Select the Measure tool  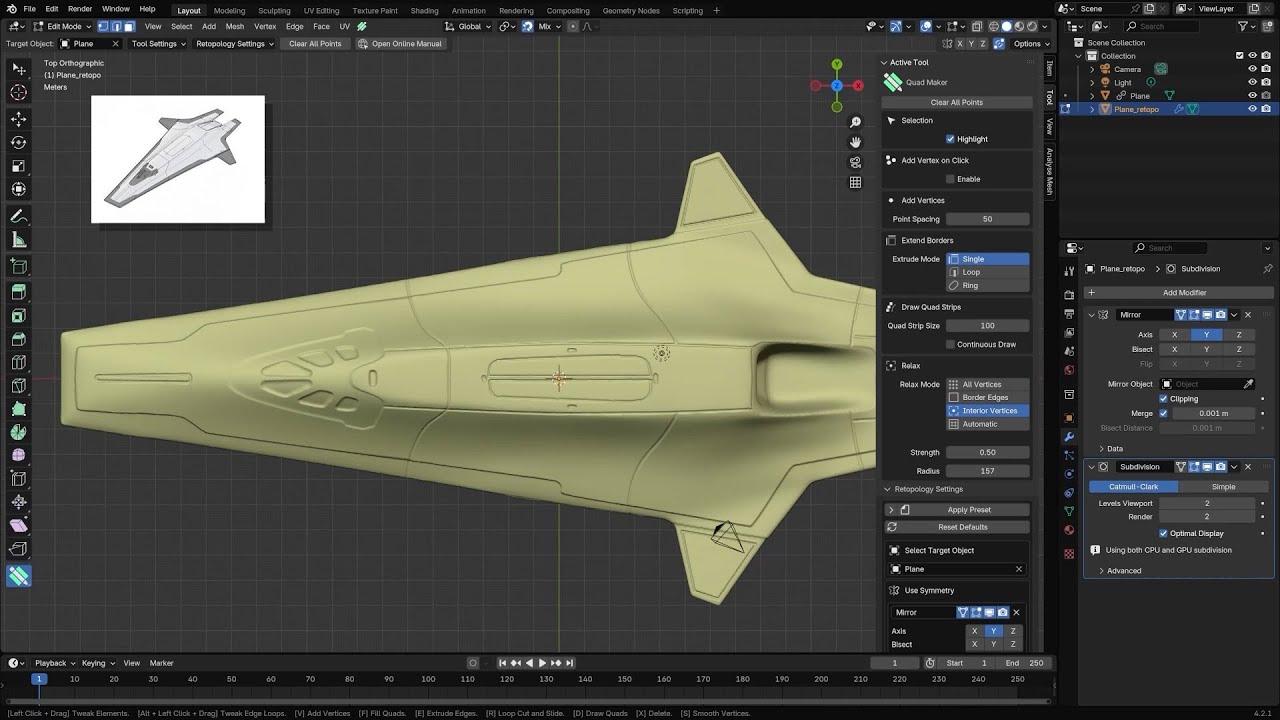click(18, 240)
